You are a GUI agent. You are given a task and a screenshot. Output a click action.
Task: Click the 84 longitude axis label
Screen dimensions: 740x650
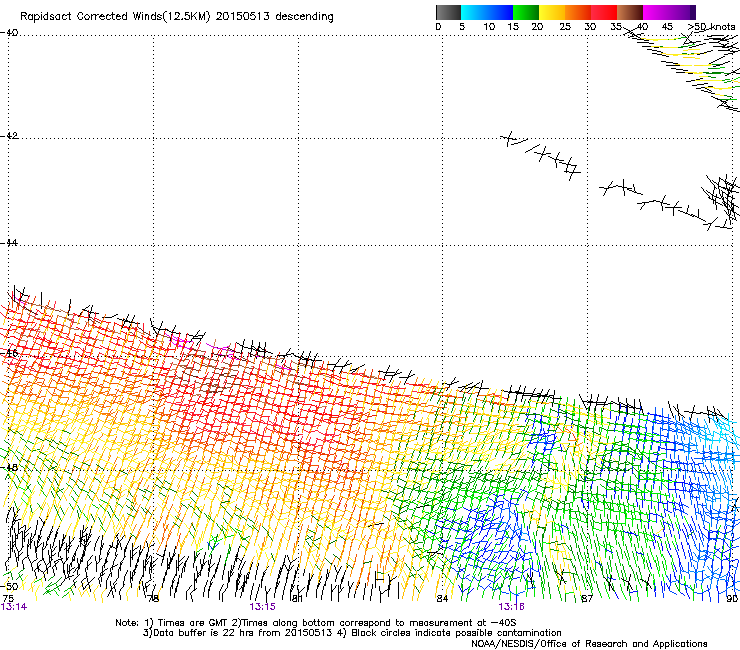coord(442,599)
